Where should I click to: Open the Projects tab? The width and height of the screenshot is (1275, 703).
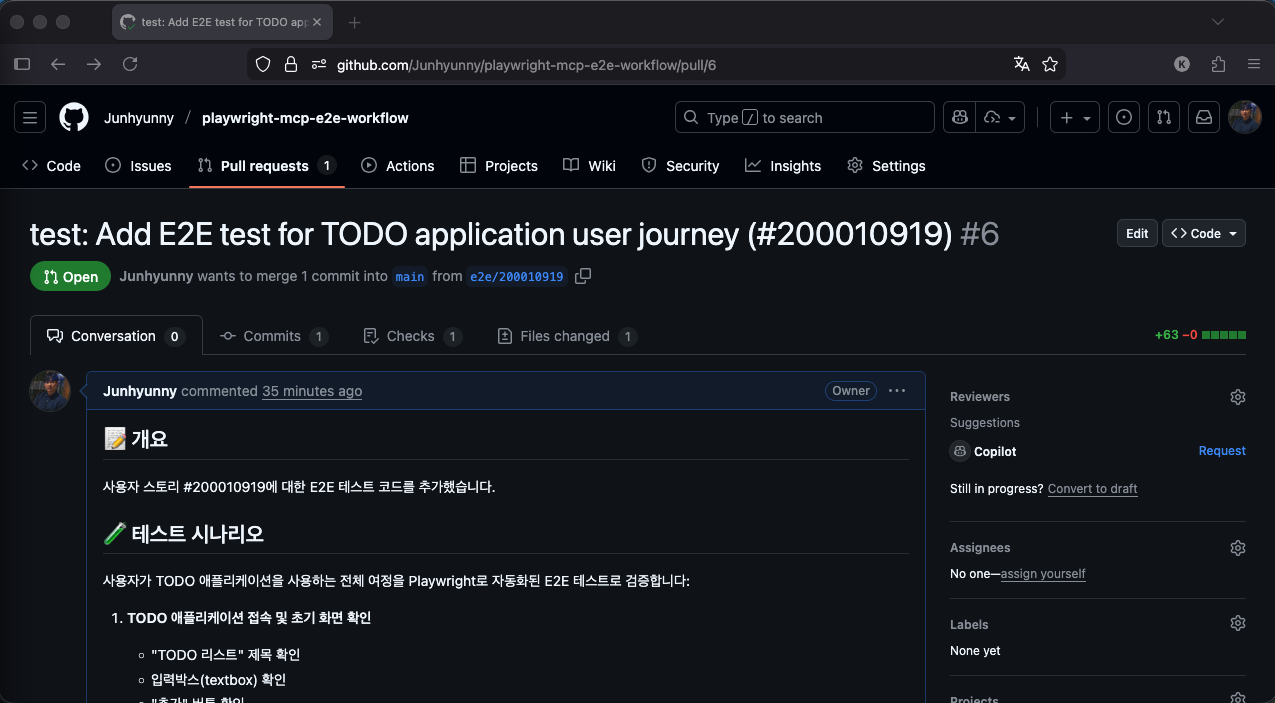(x=499, y=166)
